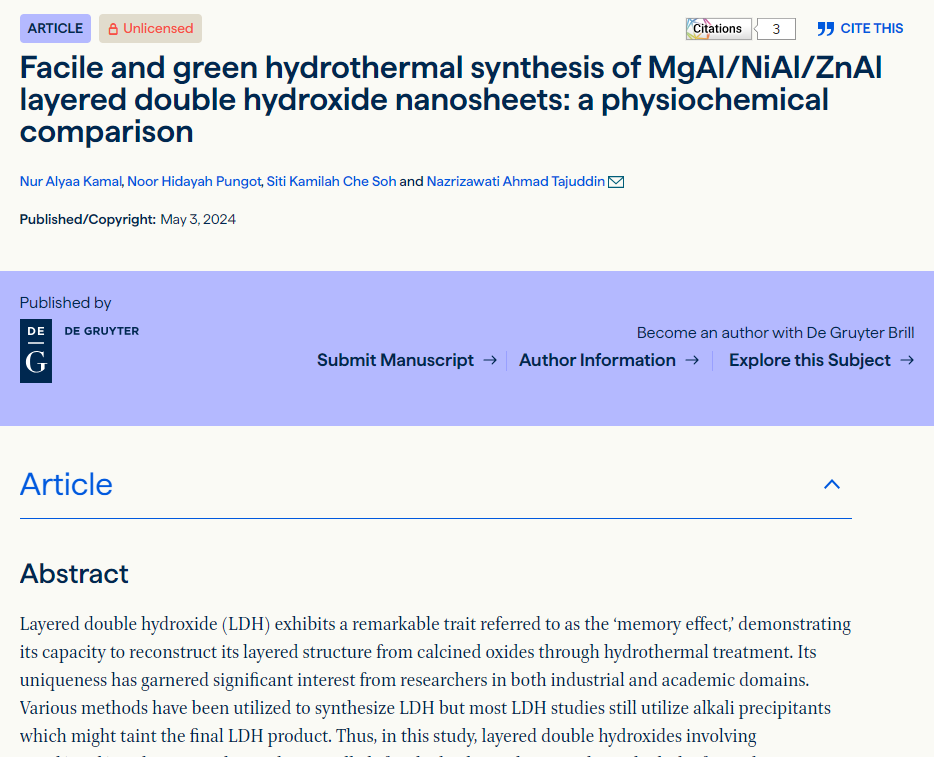Image resolution: width=934 pixels, height=757 pixels.
Task: Open author Siti Kamilah Che Soh link
Action: coord(331,182)
